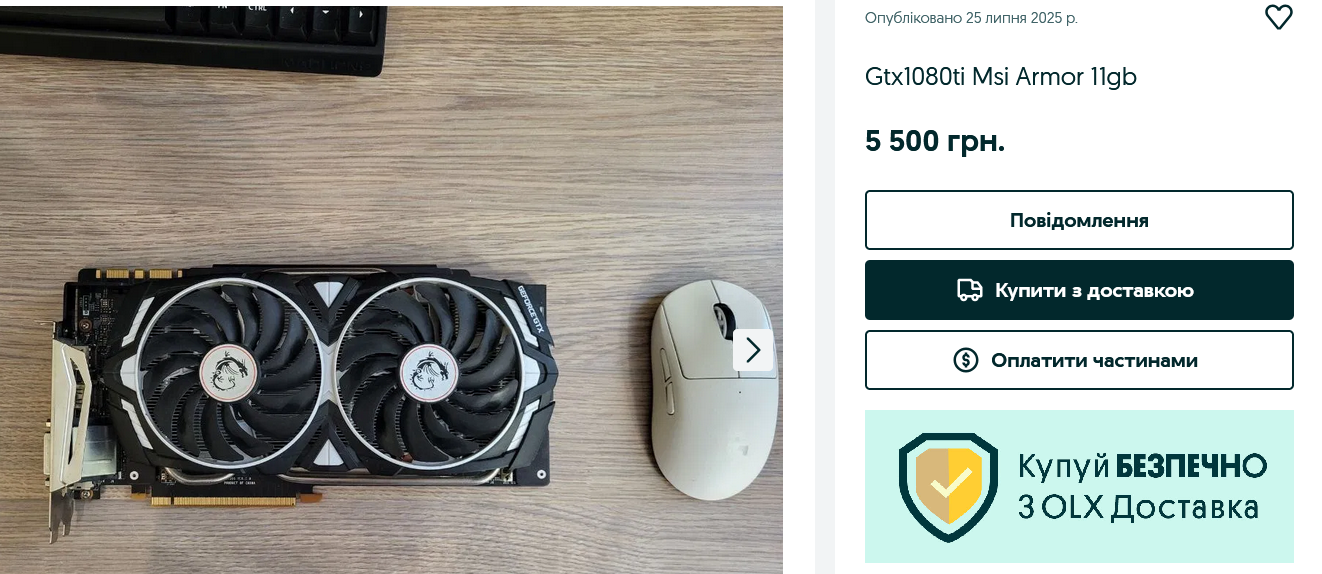Open the Повідомлення message button
The width and height of the screenshot is (1322, 574).
point(1079,220)
